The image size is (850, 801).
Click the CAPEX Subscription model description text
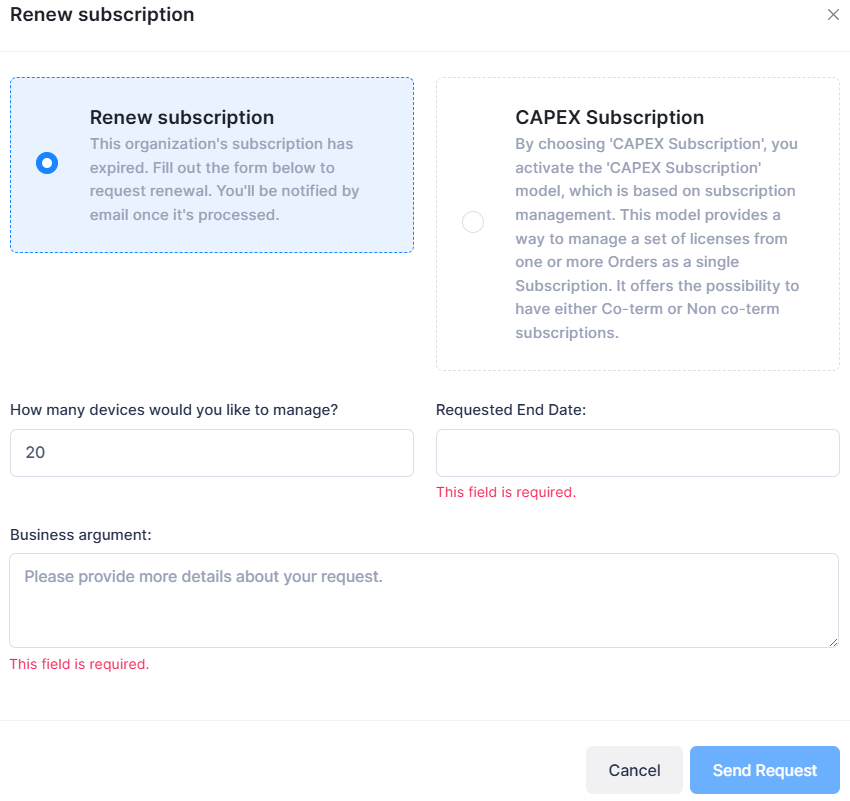point(657,238)
